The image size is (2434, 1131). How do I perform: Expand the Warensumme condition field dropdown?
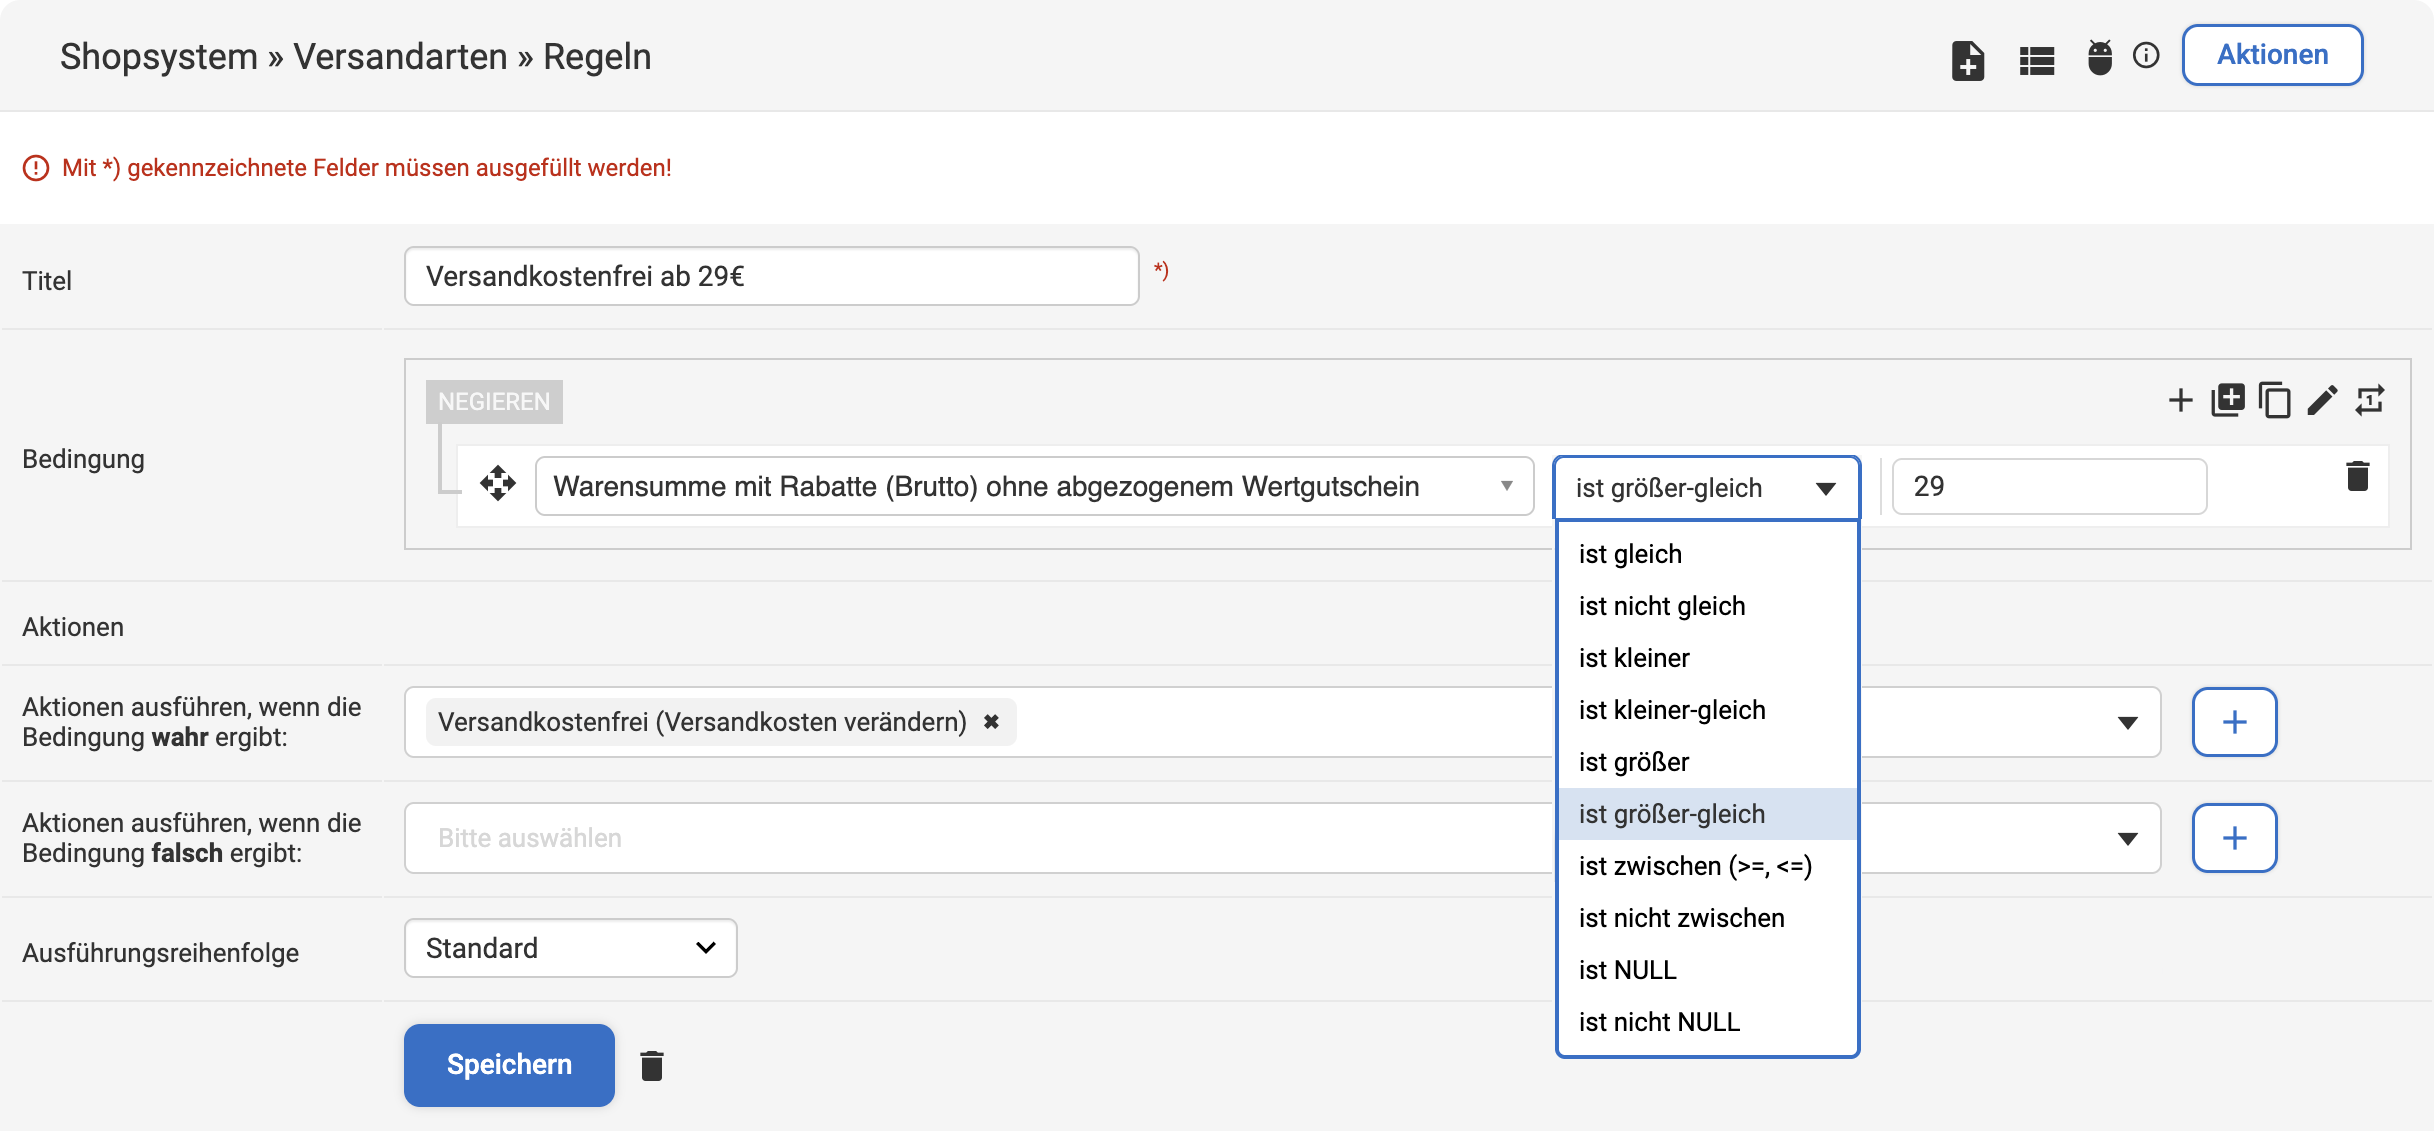pos(1034,486)
